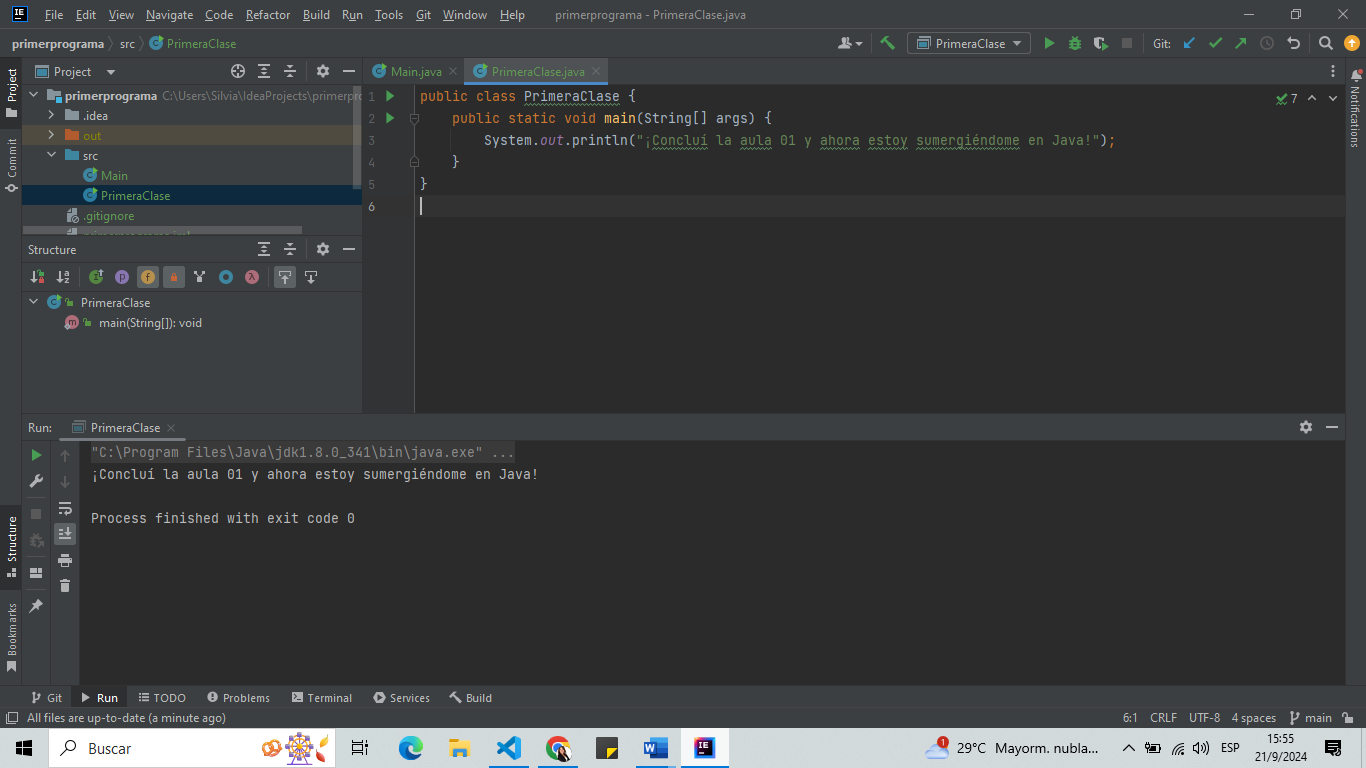Hide the Project tool window
Screen dimensions: 1366x768
[x=349, y=71]
